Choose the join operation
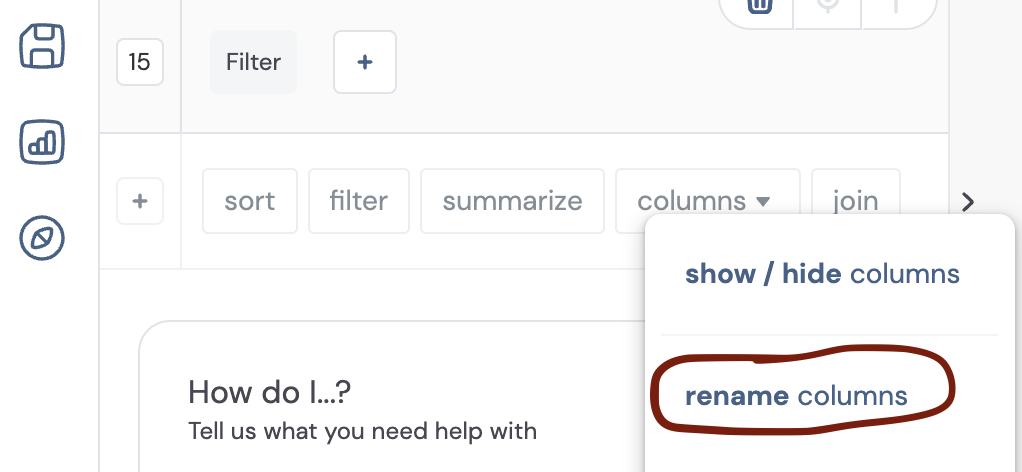This screenshot has height=472, width=1022. point(856,201)
